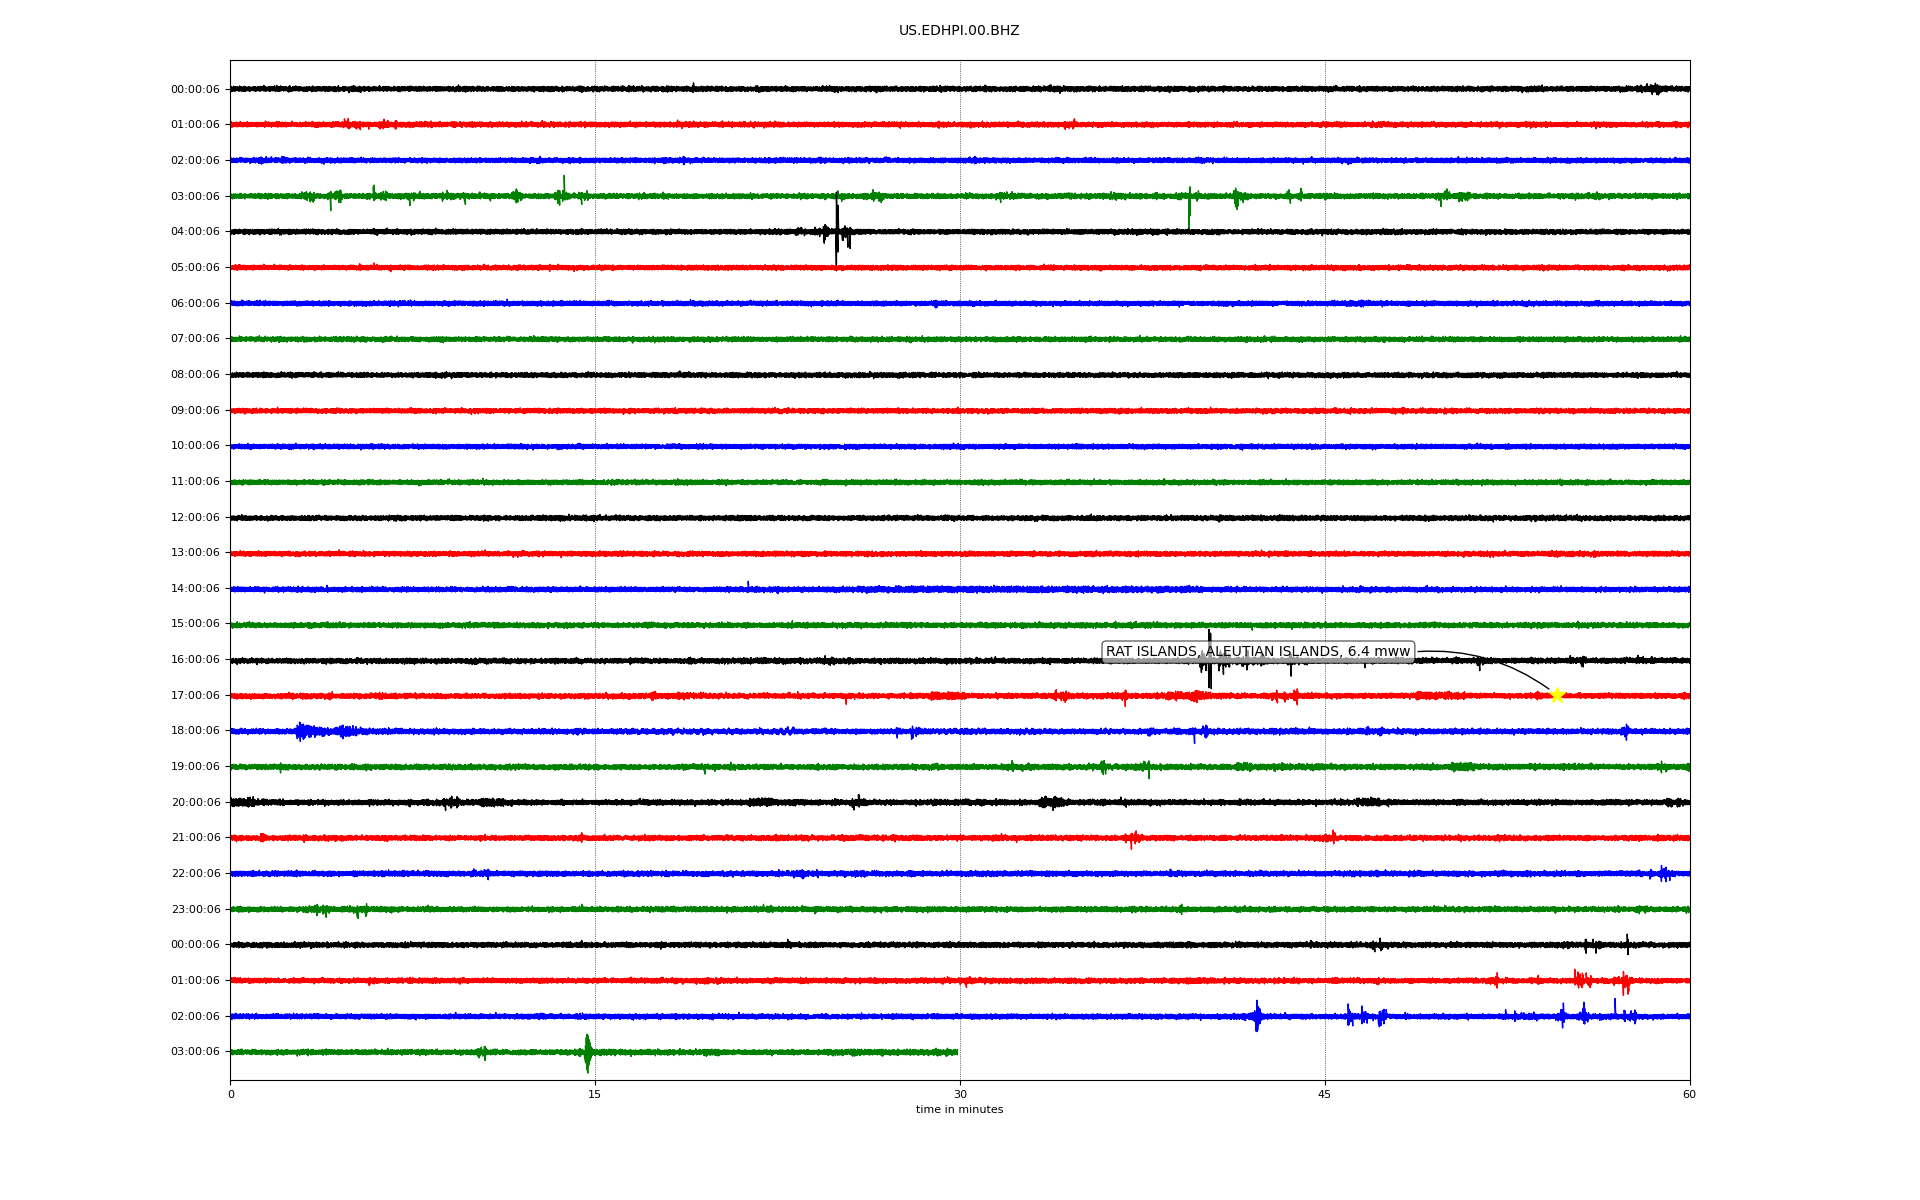Click the 30 tick on time axis
Viewport: 1920px width, 1200px height.
click(960, 1094)
